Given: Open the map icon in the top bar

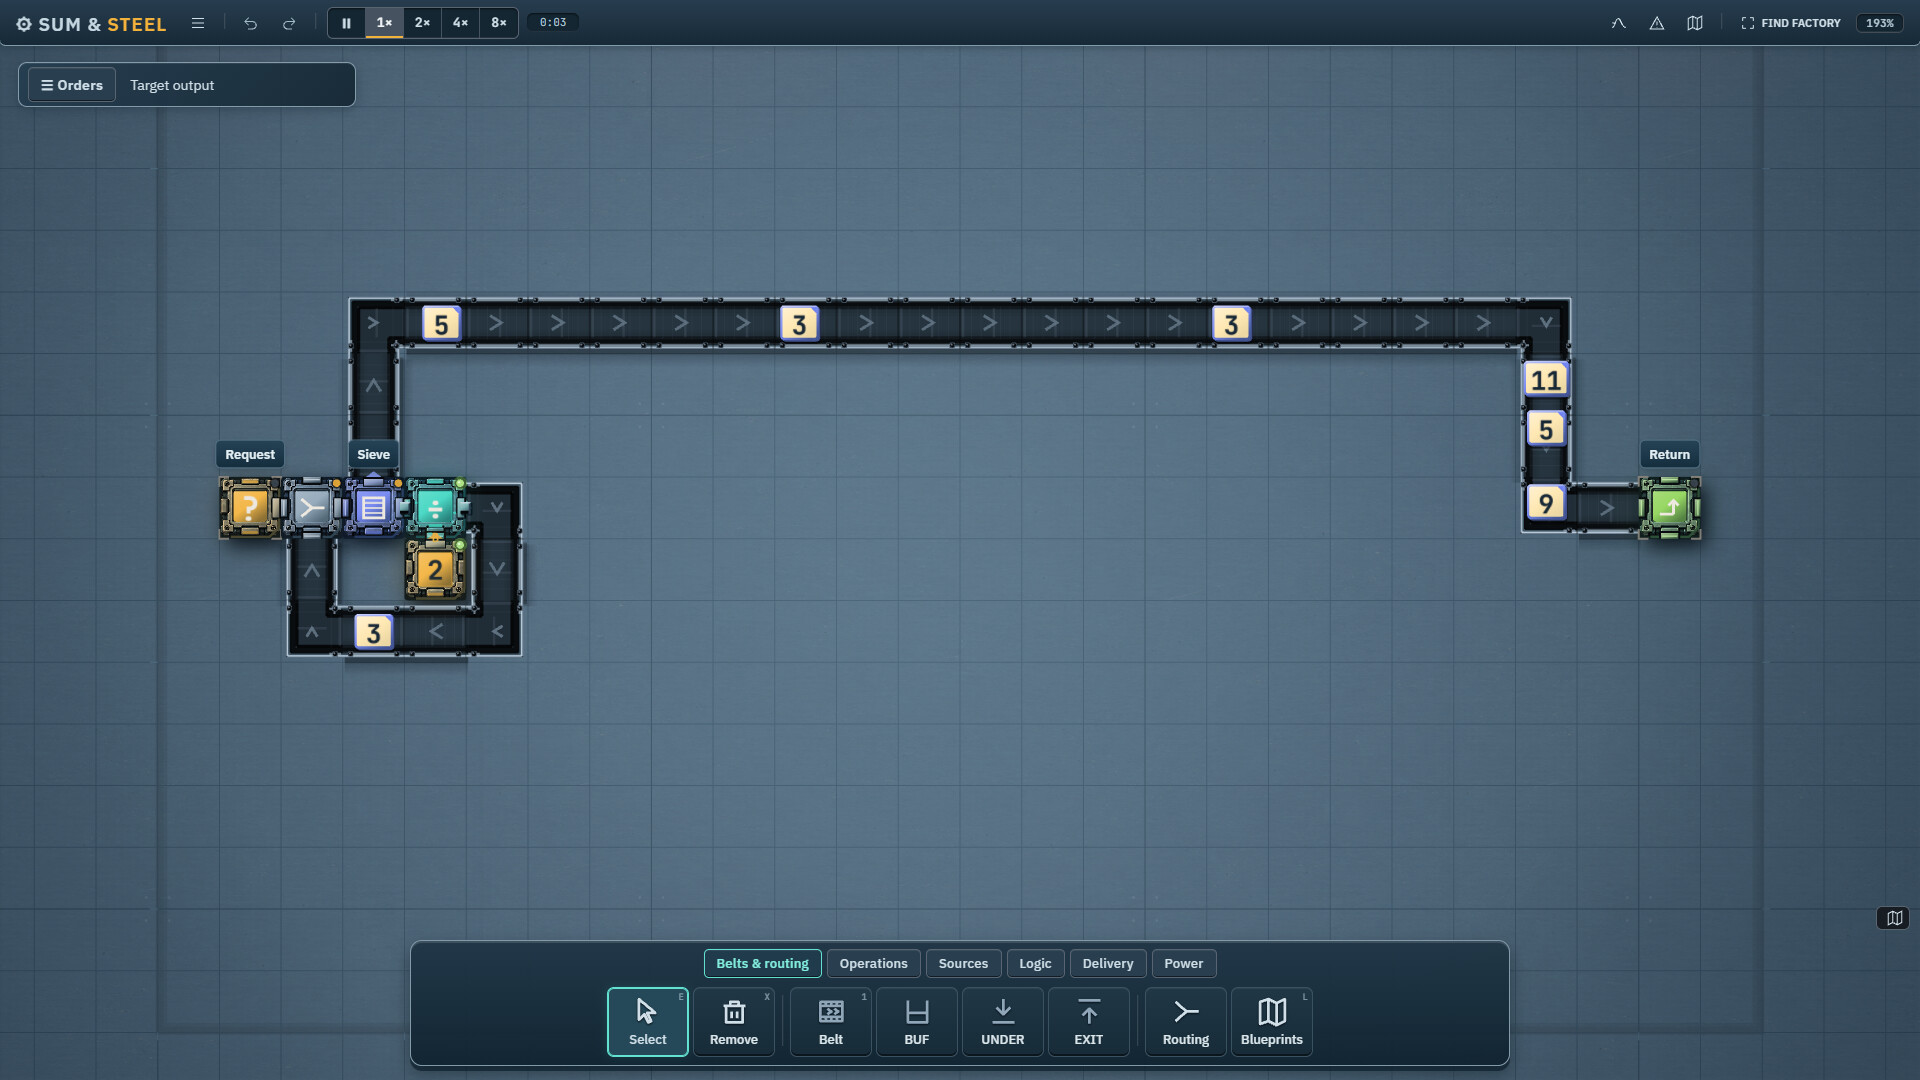Looking at the screenshot, I should tap(1695, 23).
